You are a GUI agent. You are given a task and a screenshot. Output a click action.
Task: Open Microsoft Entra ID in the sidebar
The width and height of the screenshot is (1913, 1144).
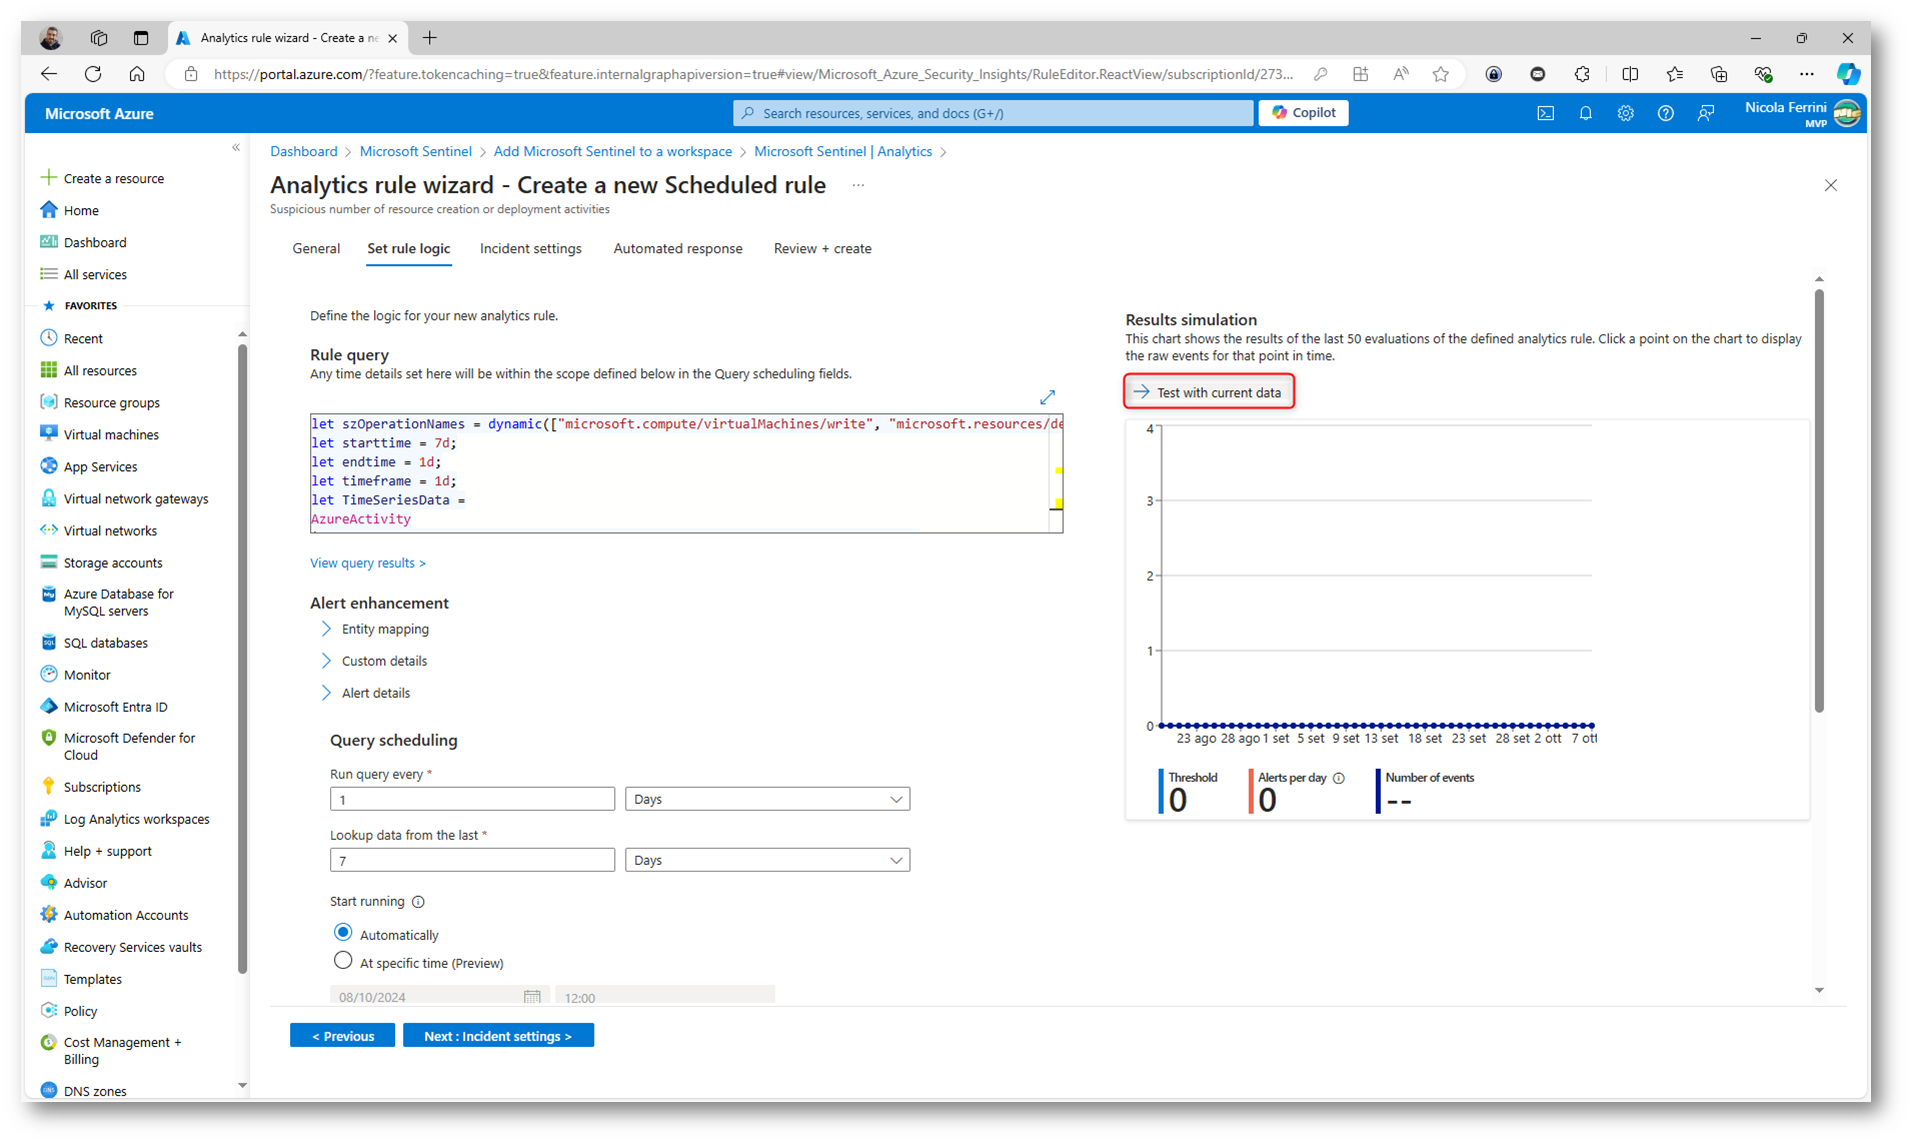[115, 707]
